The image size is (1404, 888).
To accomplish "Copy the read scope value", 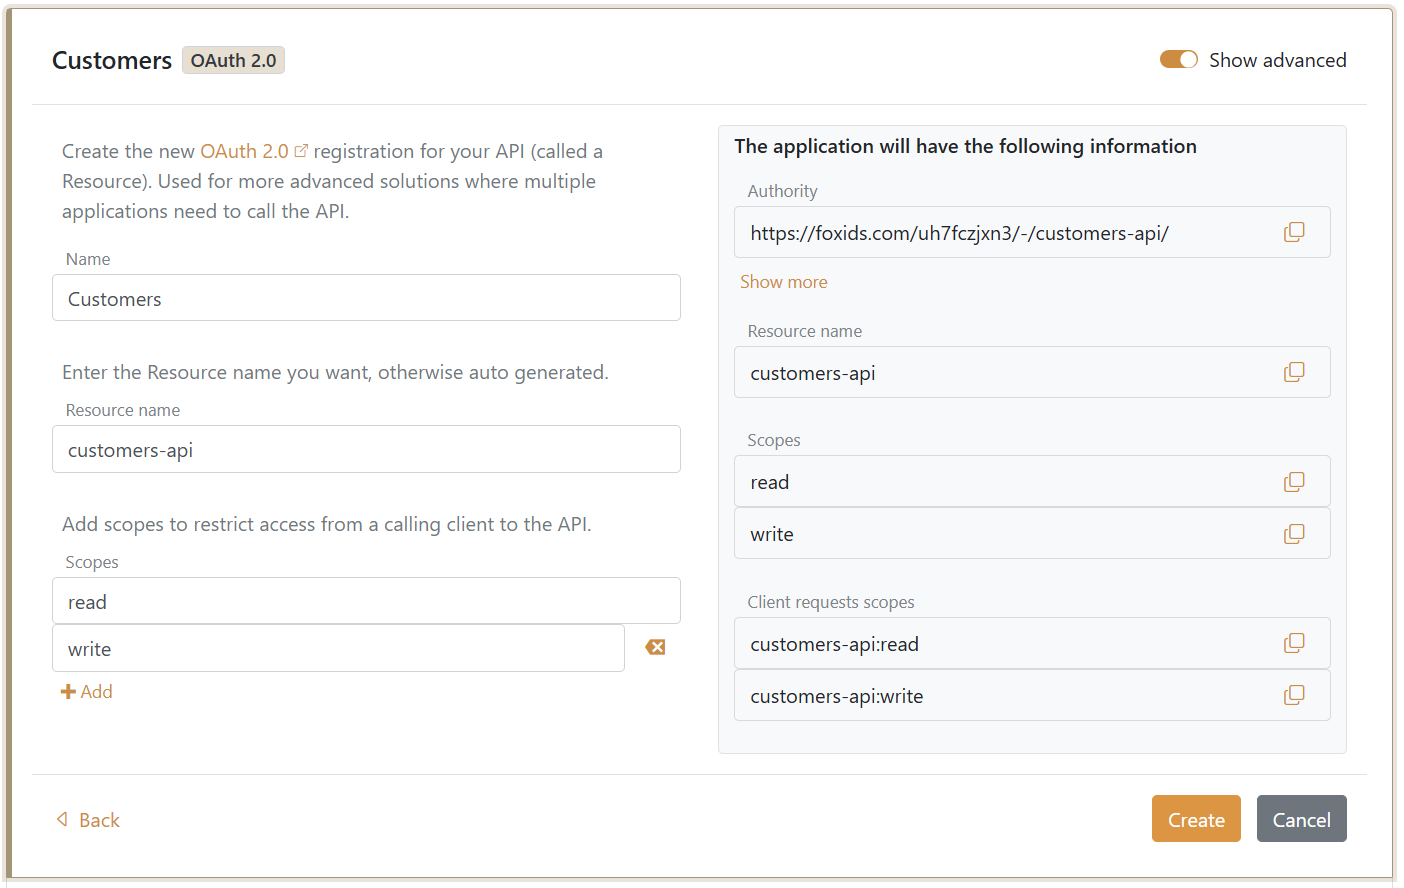I will coord(1294,482).
